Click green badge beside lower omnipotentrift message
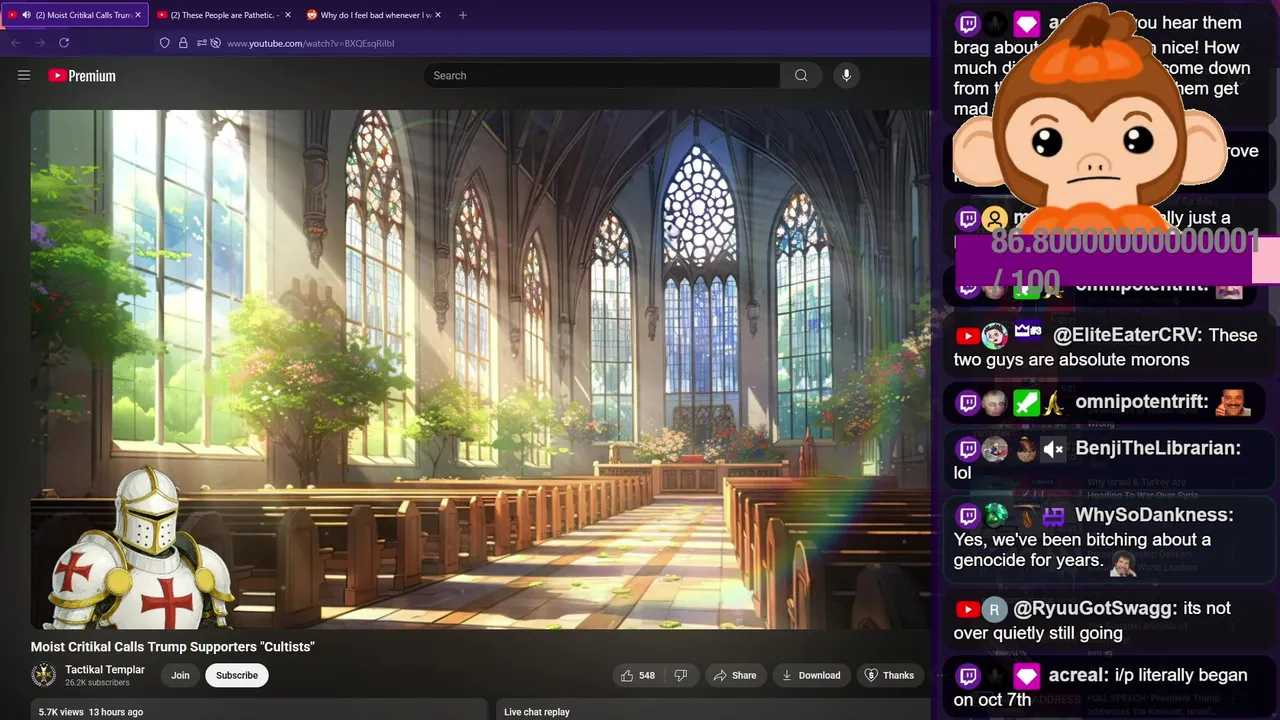Image resolution: width=1280 pixels, height=720 pixels. point(1026,403)
